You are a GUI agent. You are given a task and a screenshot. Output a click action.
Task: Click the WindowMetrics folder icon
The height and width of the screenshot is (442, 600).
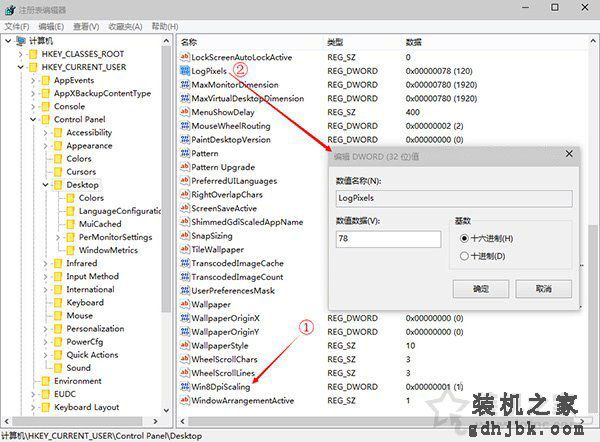(70, 250)
